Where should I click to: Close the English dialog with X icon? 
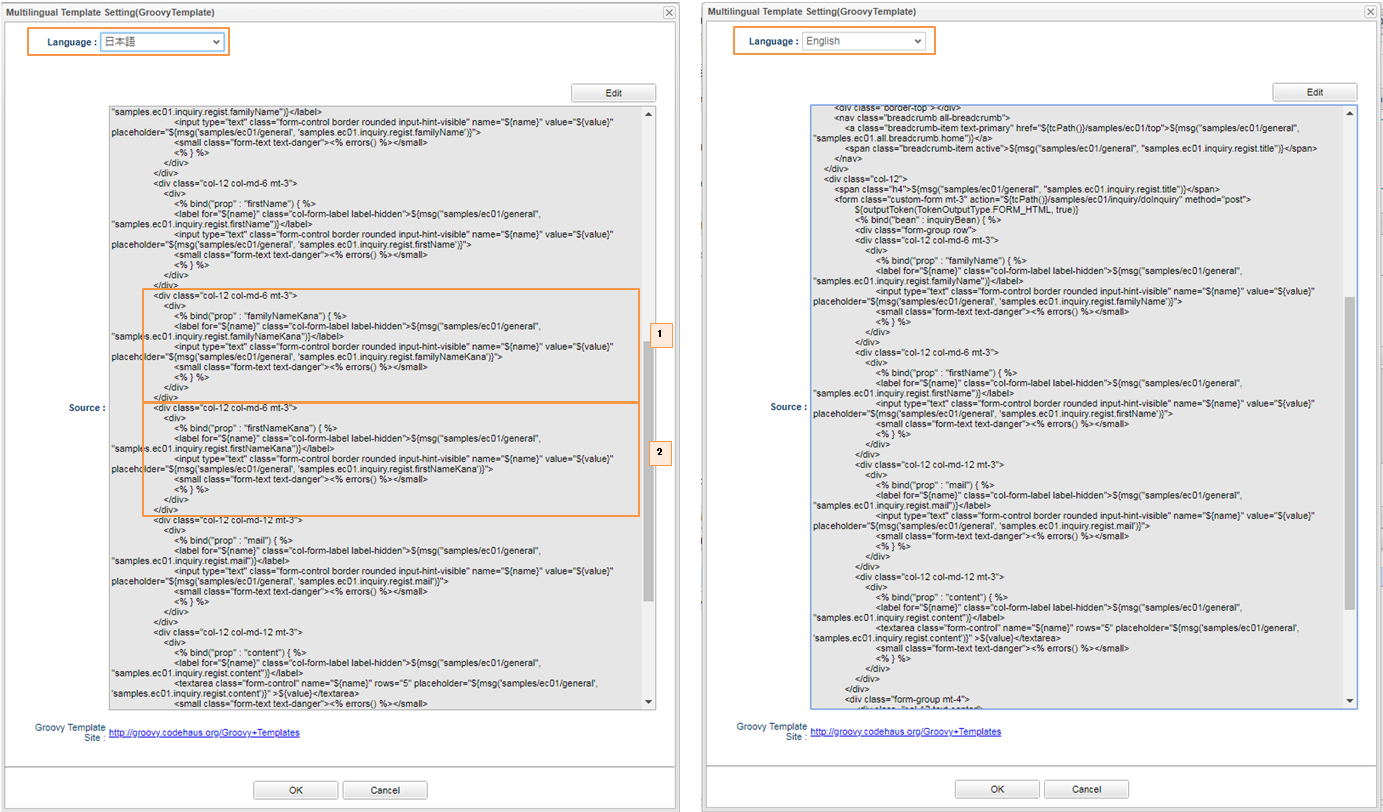tap(1370, 11)
